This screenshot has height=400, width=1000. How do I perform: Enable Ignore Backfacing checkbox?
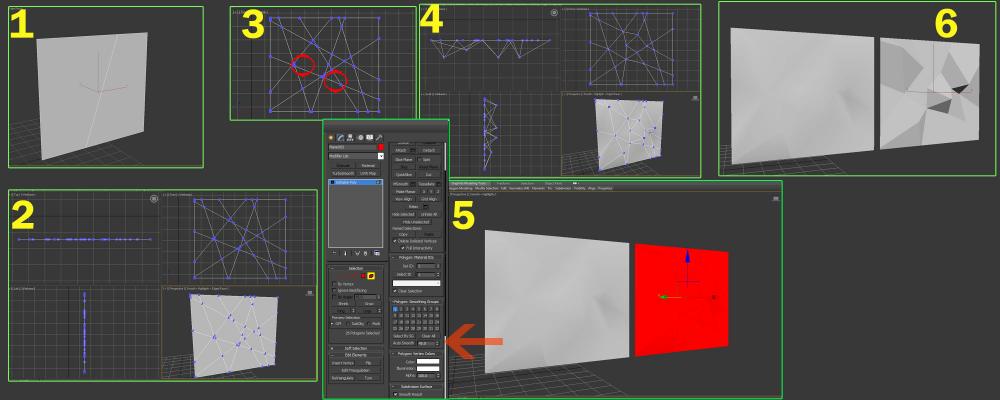tap(334, 290)
